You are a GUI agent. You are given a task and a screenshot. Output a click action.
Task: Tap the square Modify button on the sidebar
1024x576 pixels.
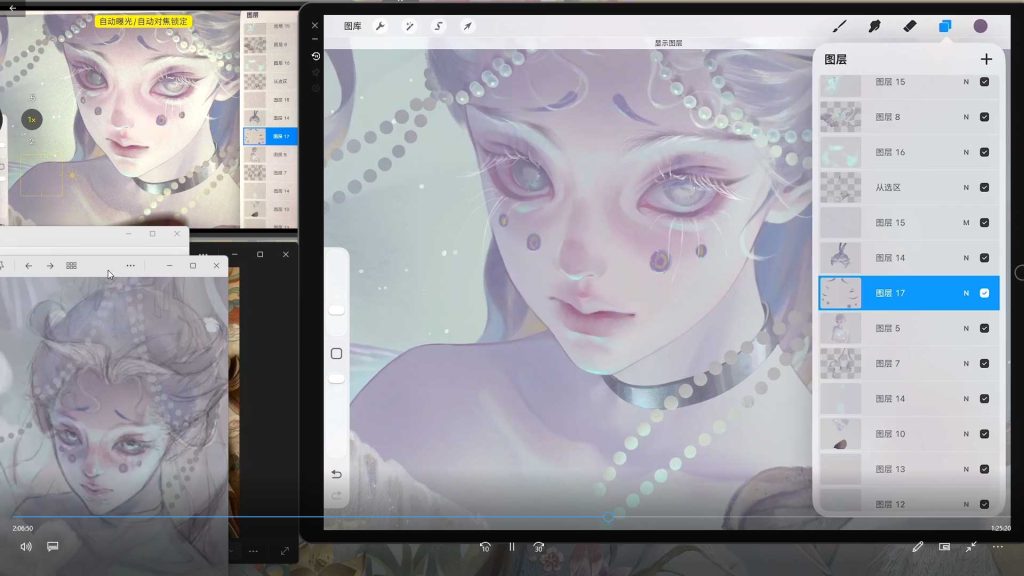(x=336, y=354)
